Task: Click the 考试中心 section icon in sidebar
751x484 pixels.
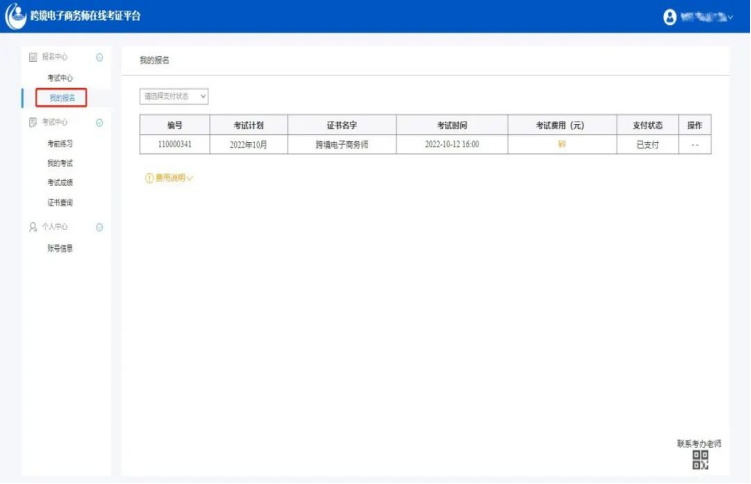Action: tap(33, 122)
